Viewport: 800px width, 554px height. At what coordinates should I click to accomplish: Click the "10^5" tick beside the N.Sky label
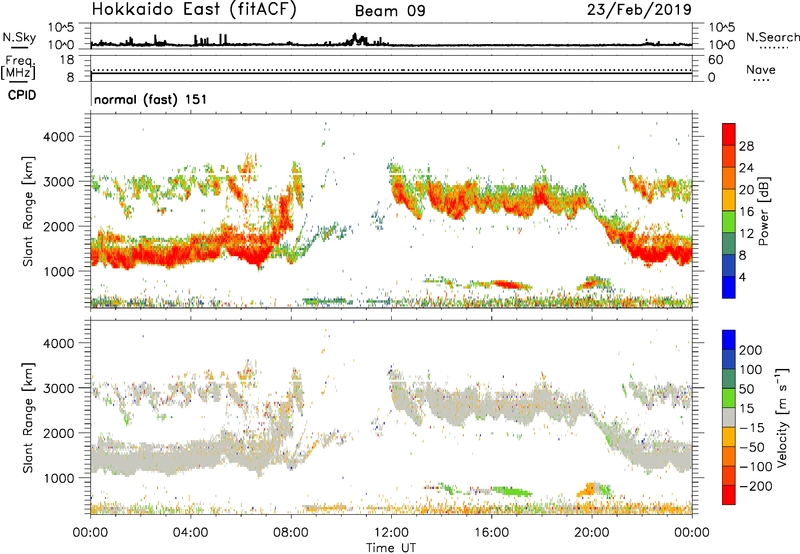pyautogui.click(x=61, y=27)
